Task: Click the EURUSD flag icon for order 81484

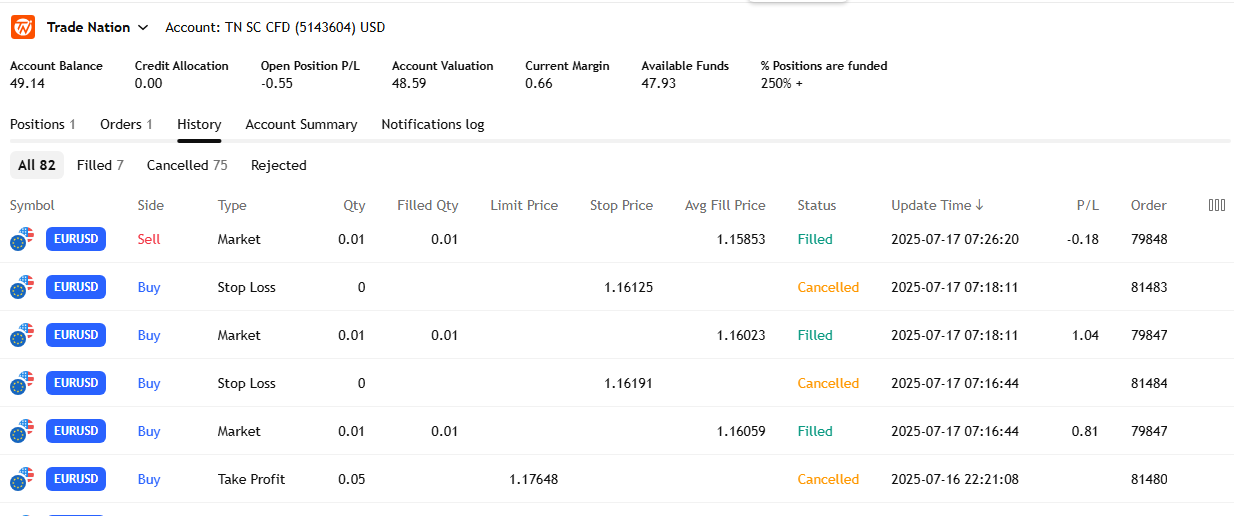Action: point(22,383)
